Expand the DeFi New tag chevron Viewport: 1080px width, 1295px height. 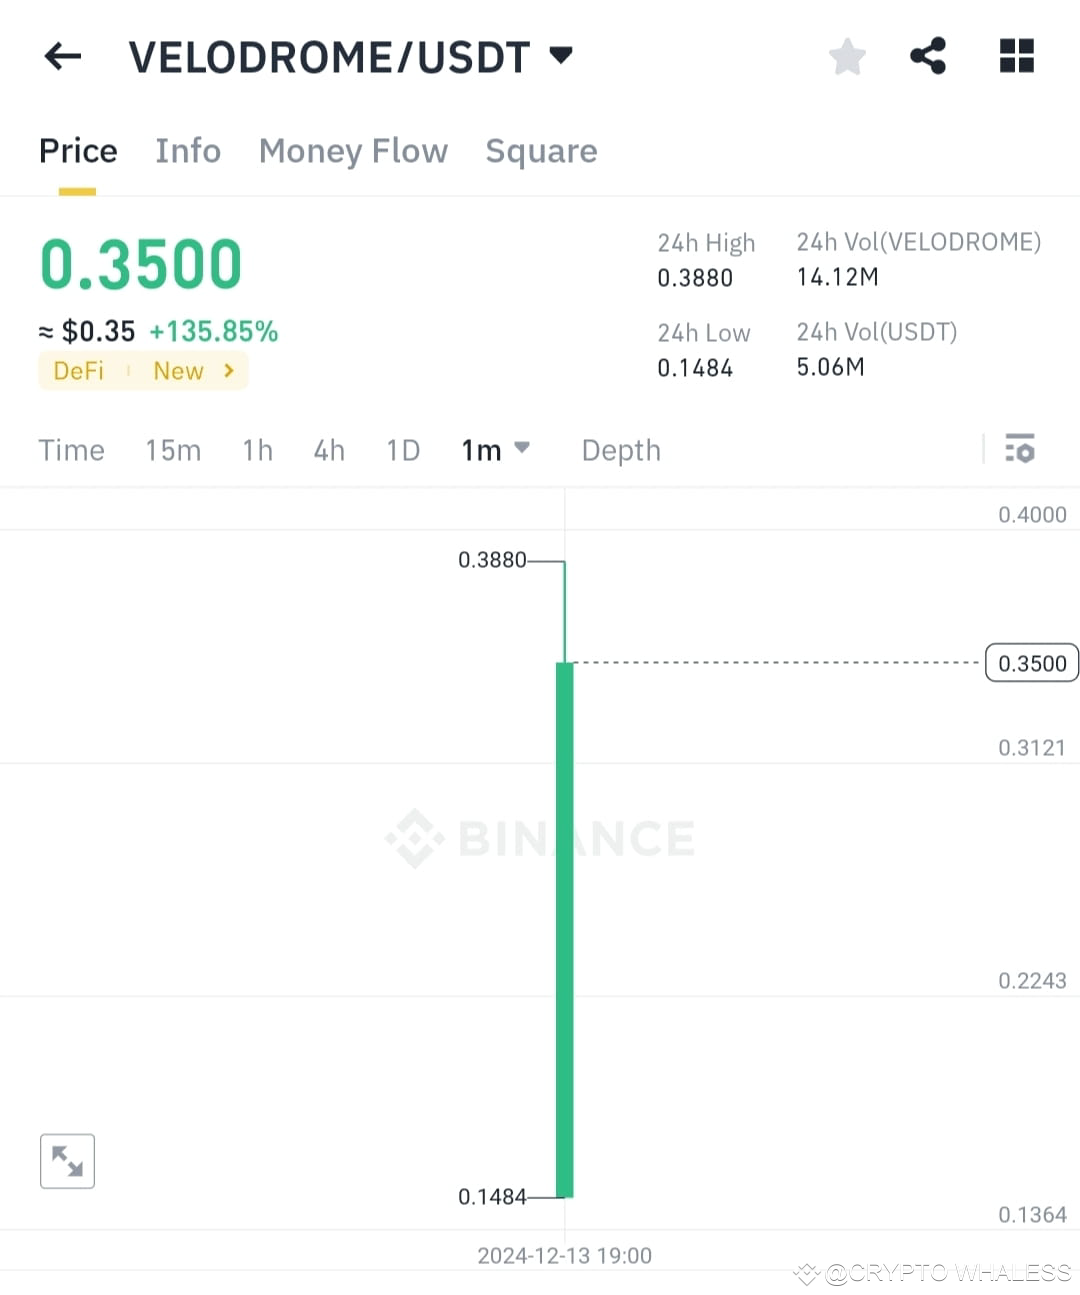tap(229, 371)
